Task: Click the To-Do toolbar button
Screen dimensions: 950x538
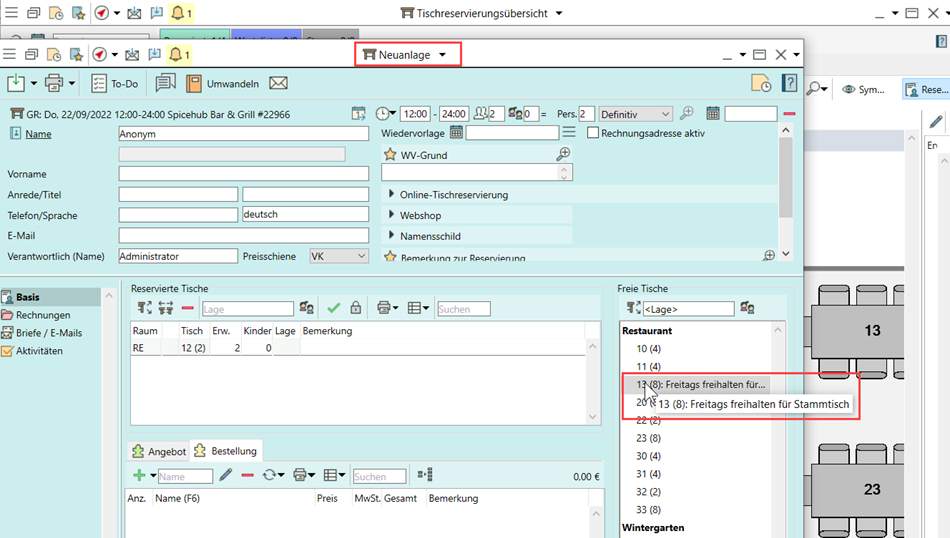Action: (114, 84)
